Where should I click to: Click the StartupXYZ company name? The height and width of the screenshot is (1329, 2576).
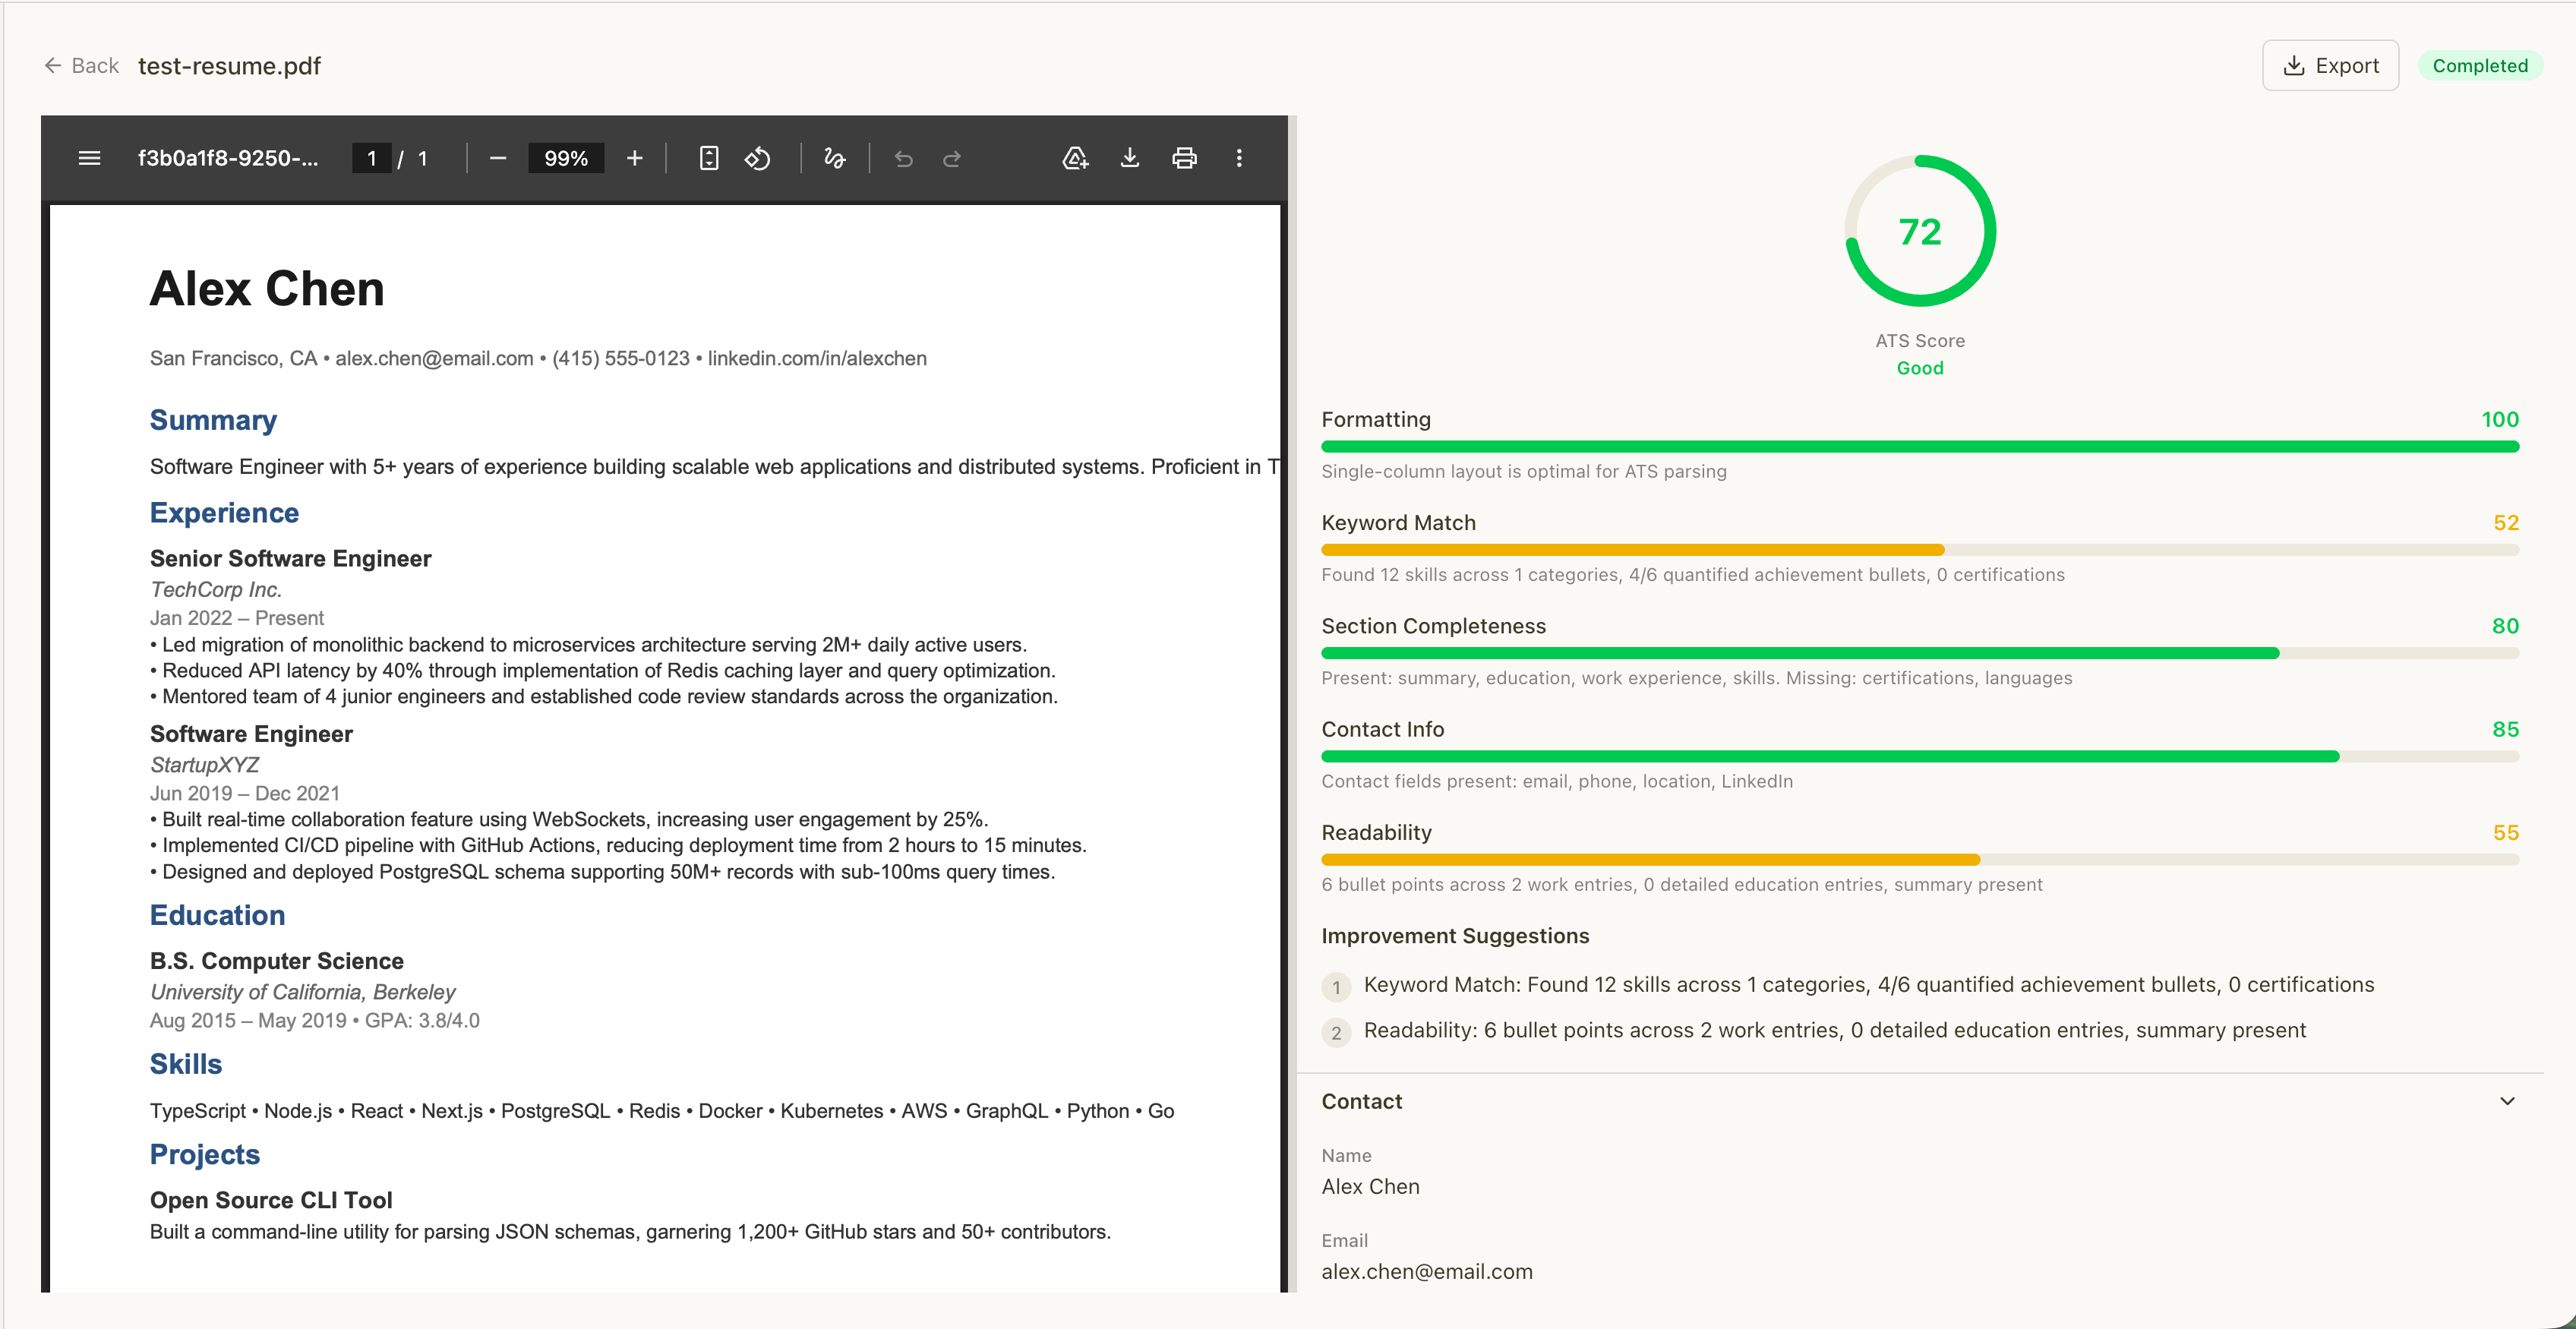(204, 765)
